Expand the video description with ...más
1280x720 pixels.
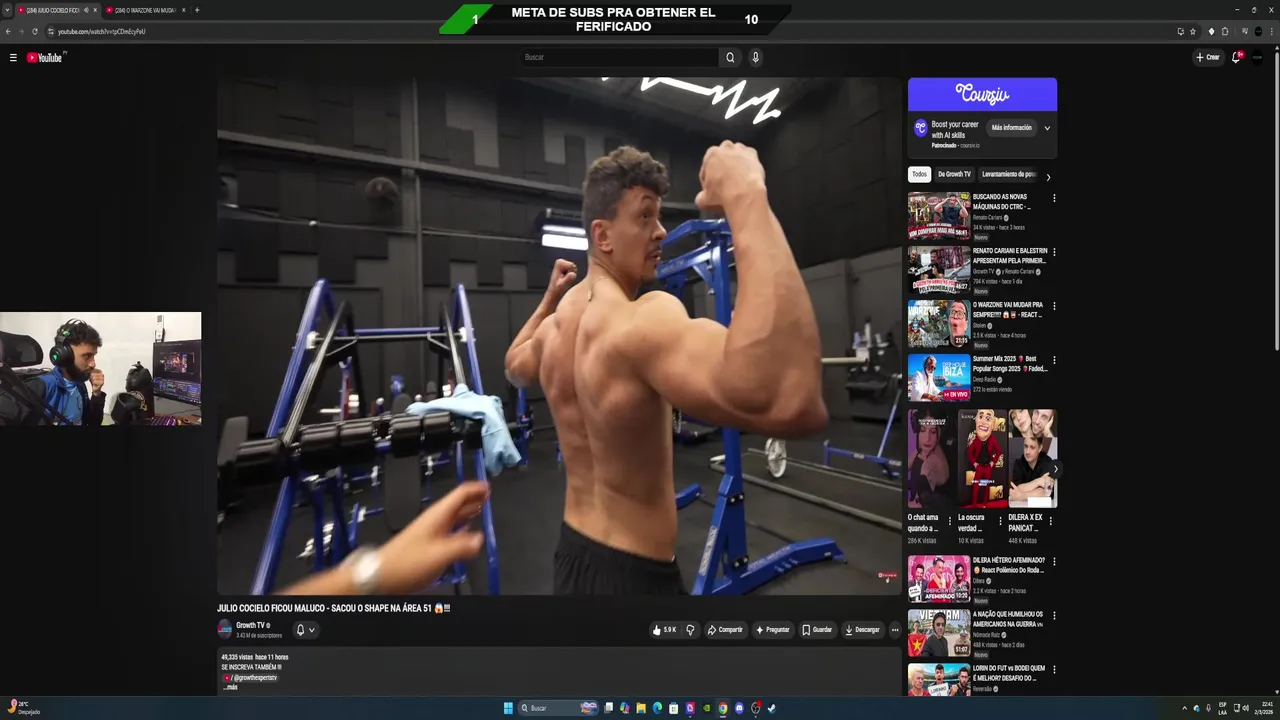[x=230, y=687]
